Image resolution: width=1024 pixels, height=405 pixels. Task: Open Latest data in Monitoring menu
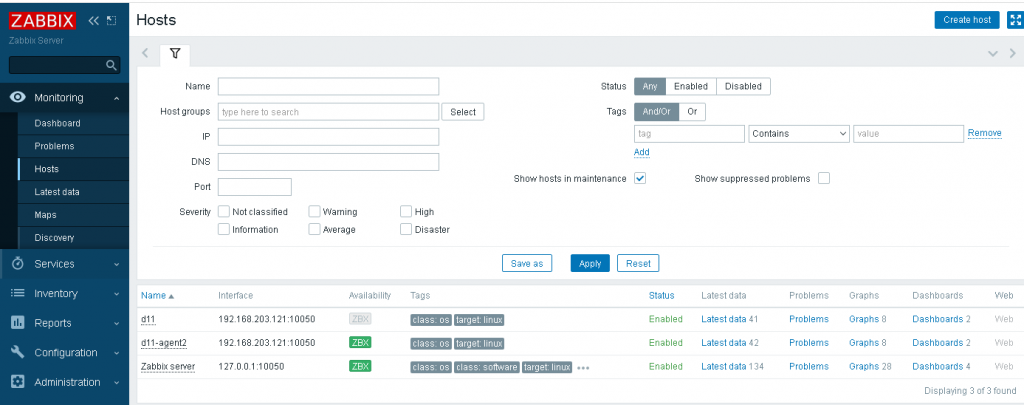click(57, 192)
